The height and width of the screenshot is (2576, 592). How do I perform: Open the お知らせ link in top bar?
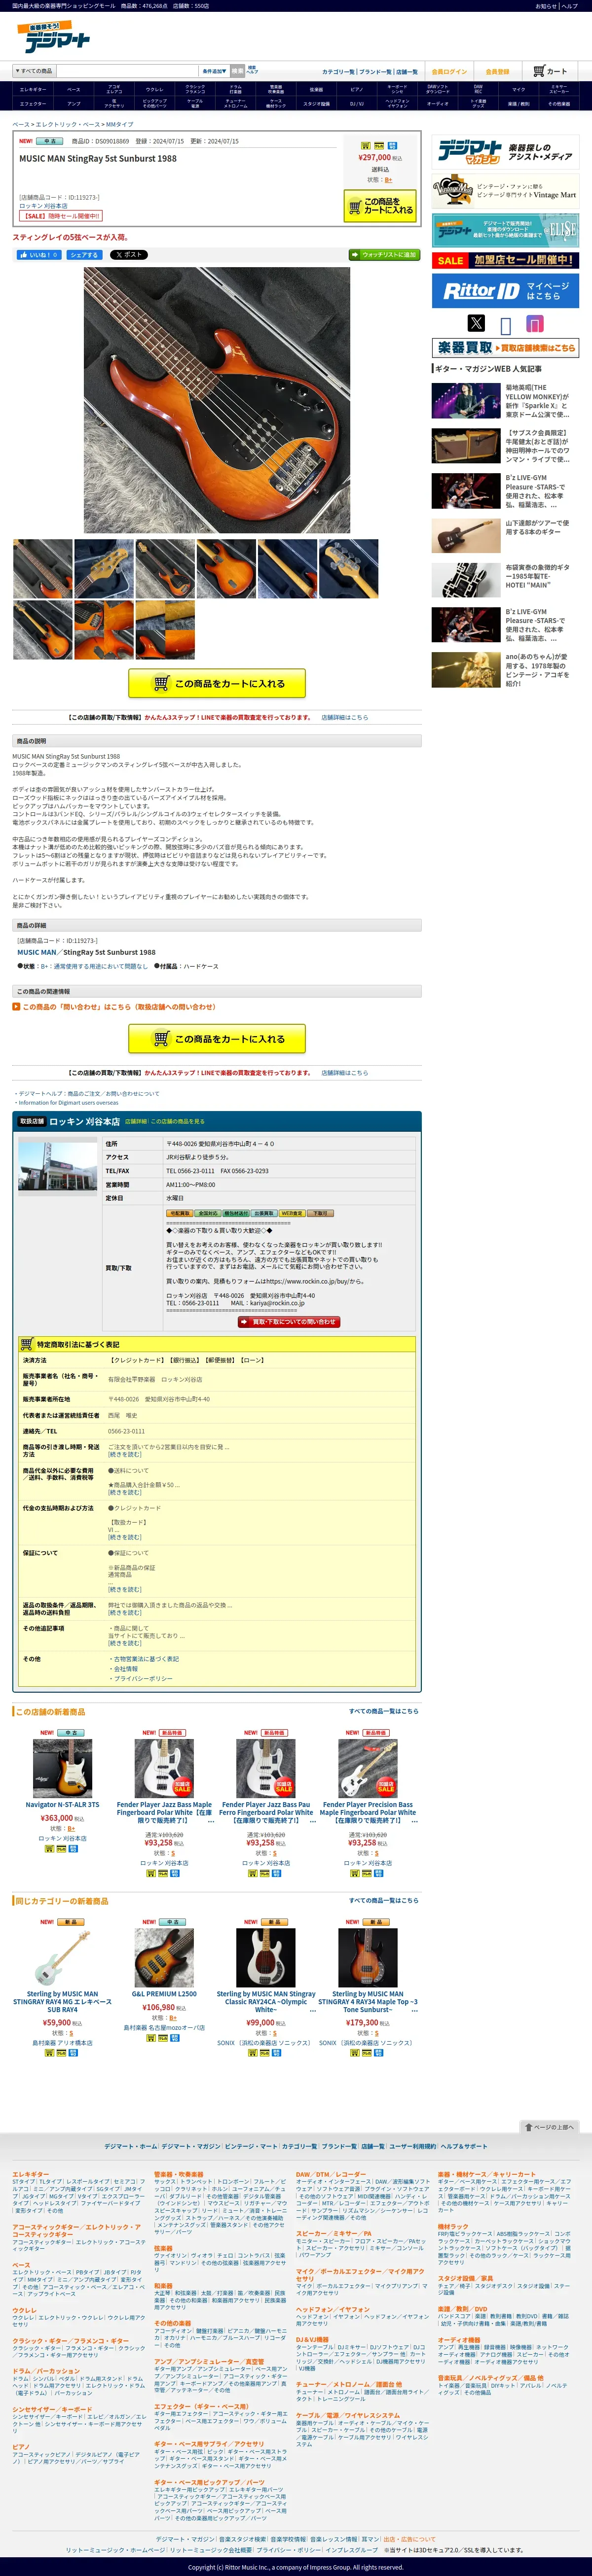point(546,6)
